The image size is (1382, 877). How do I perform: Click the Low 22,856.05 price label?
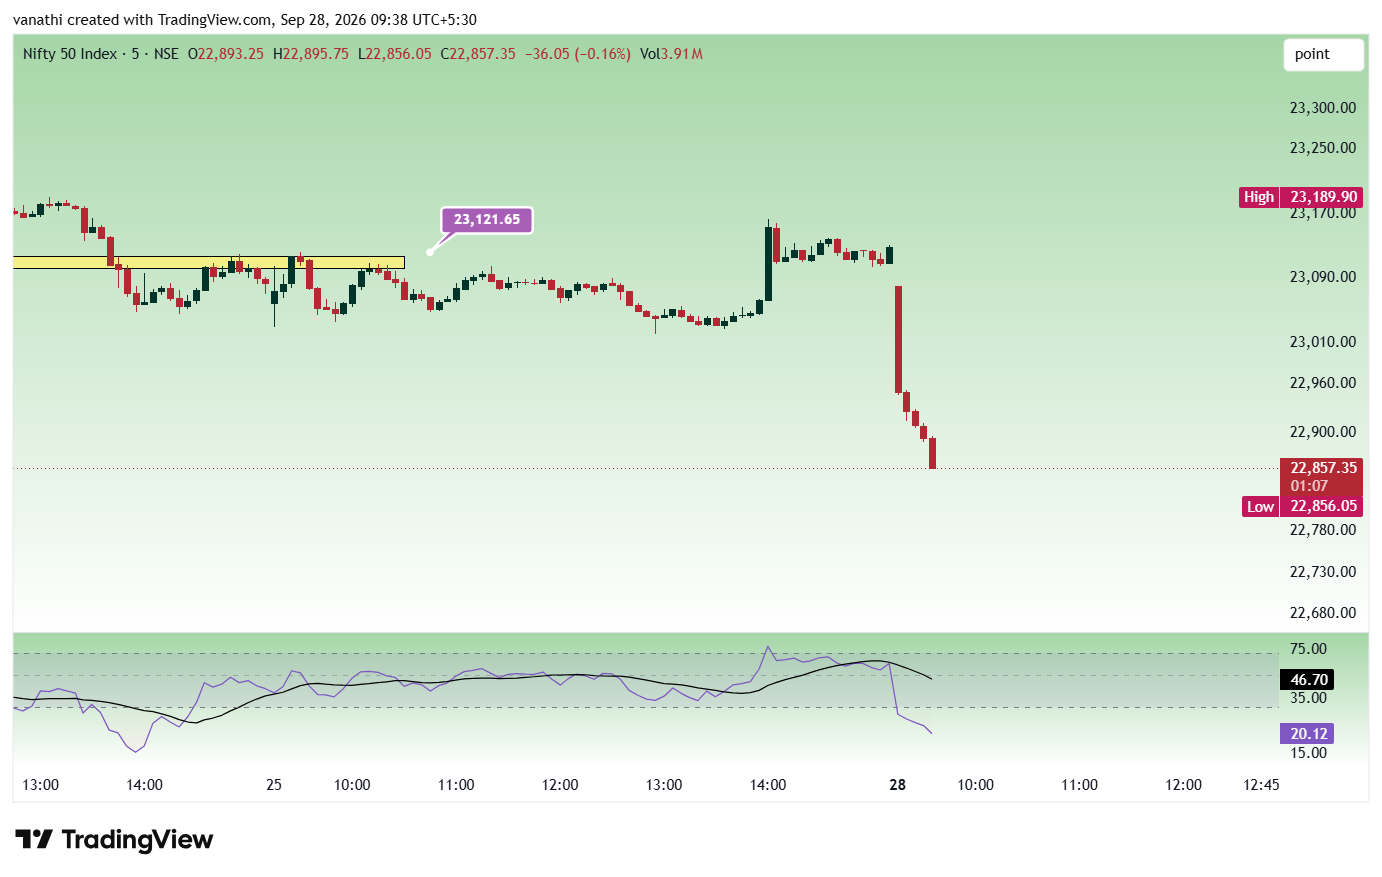[x=1302, y=506]
